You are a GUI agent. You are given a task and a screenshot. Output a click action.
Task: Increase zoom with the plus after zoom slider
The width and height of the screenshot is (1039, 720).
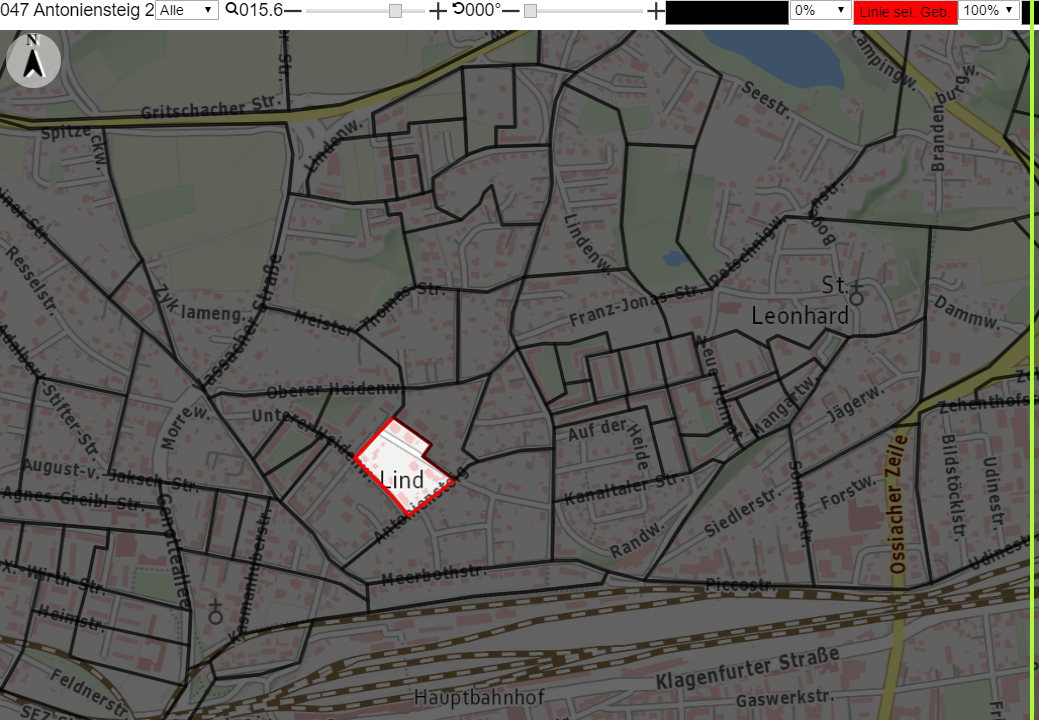[x=437, y=11]
